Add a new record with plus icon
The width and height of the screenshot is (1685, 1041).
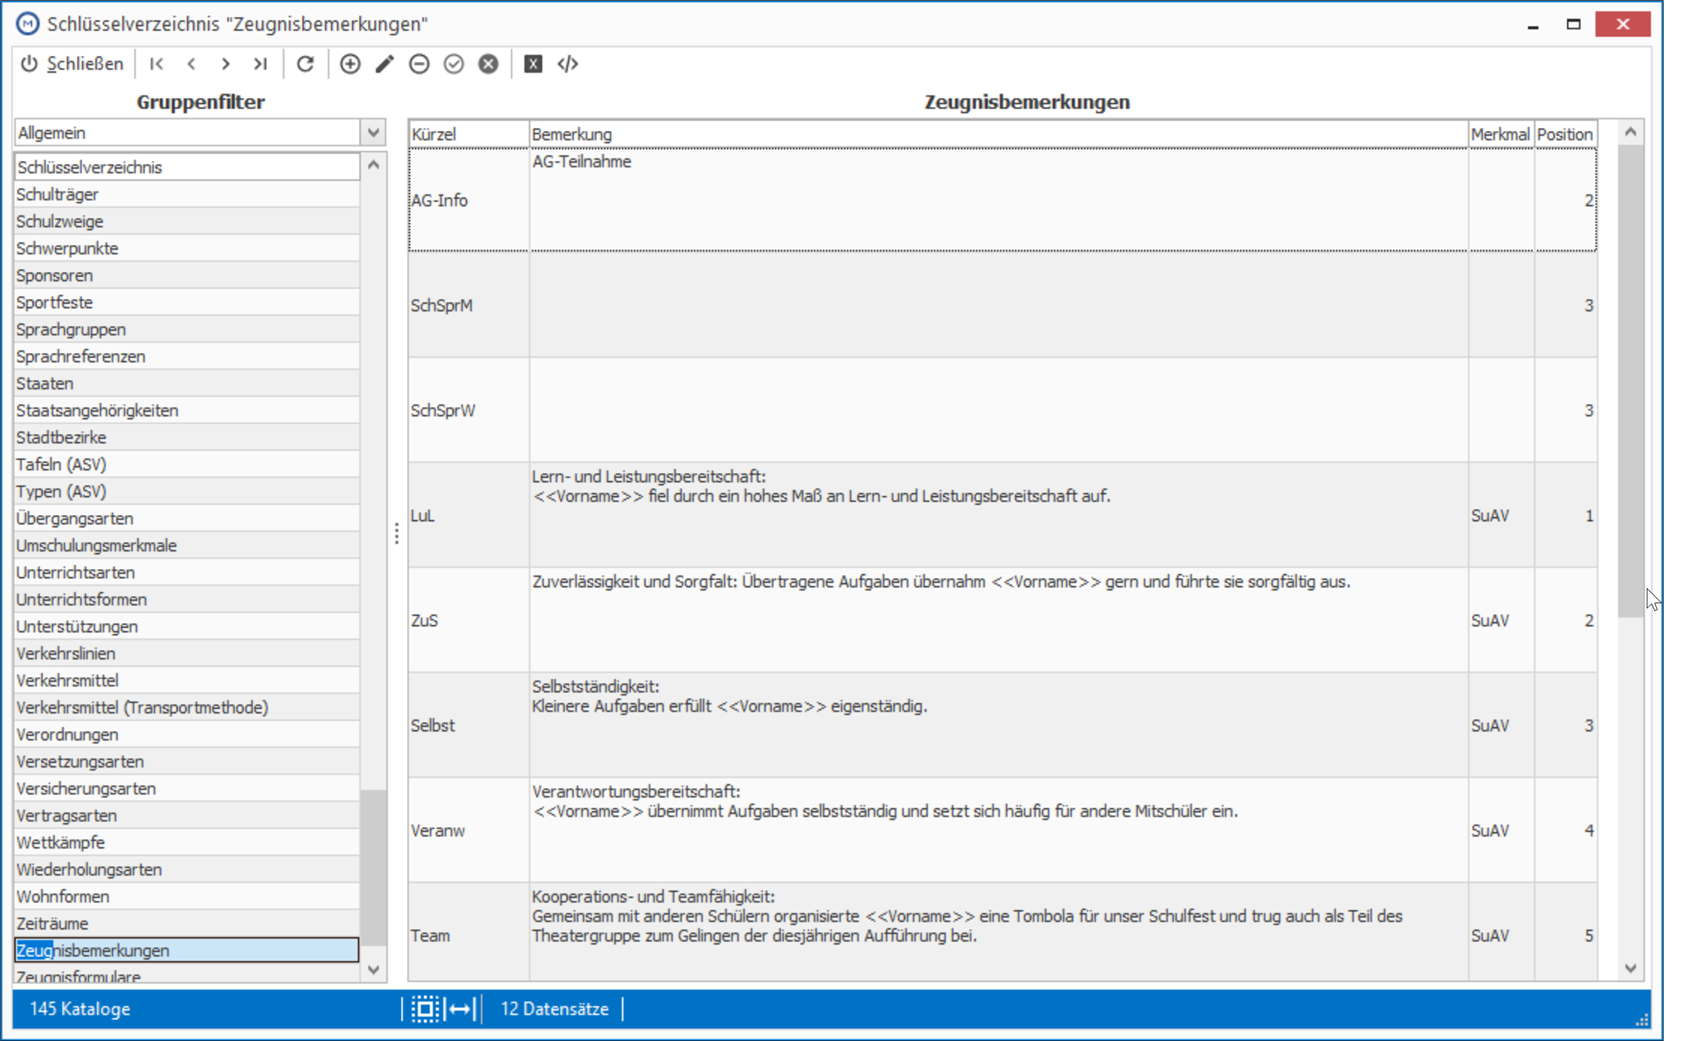(x=350, y=64)
